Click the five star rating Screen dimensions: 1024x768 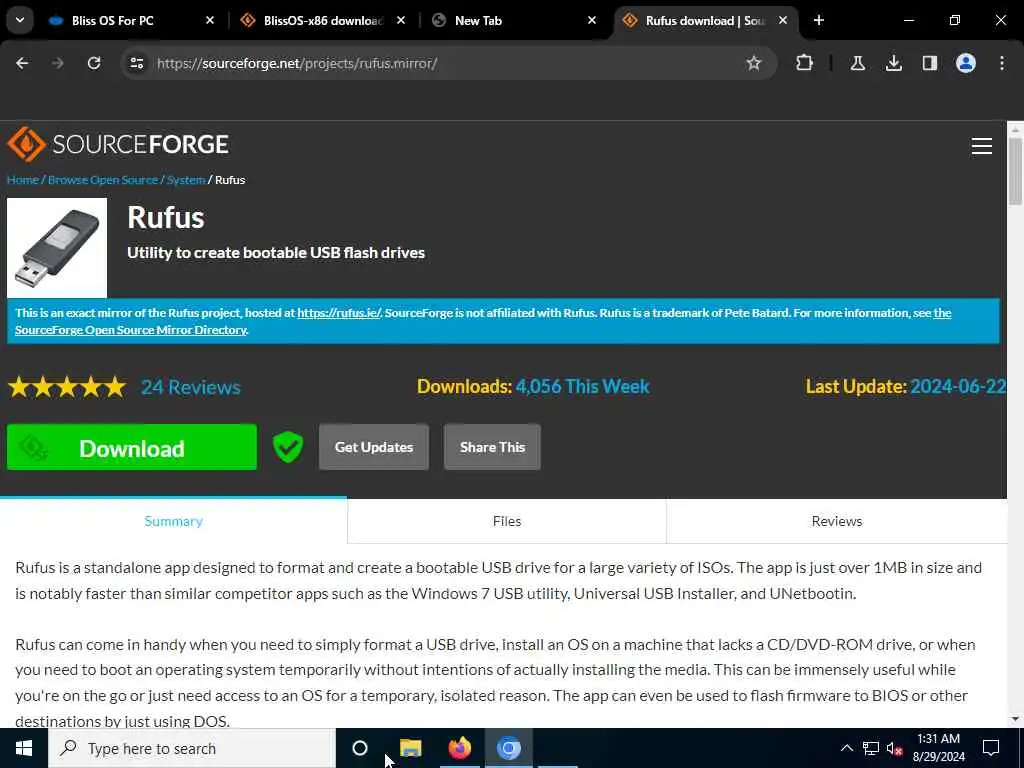pos(67,387)
